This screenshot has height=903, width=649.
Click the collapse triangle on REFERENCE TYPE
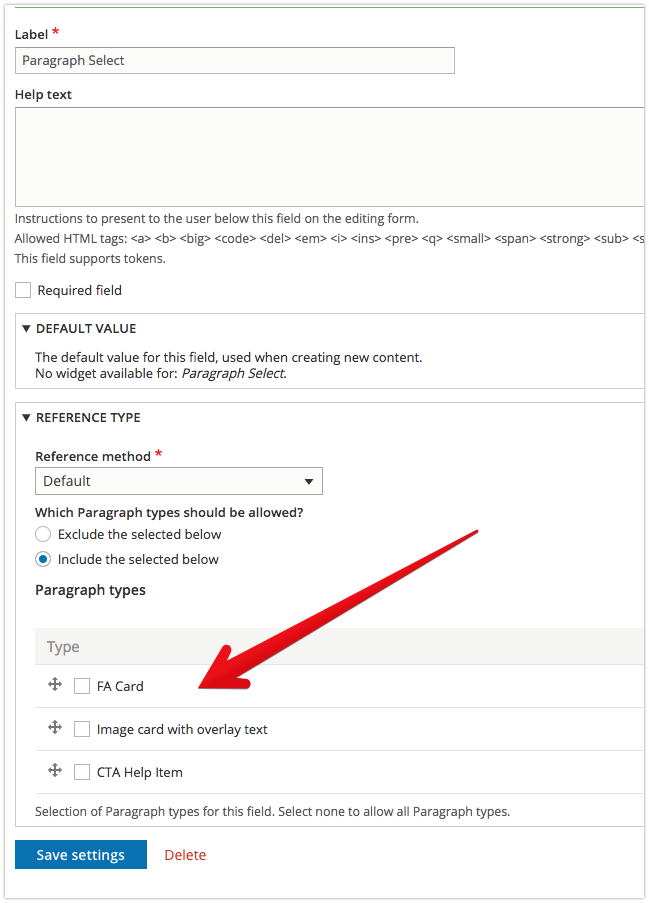click(26, 417)
